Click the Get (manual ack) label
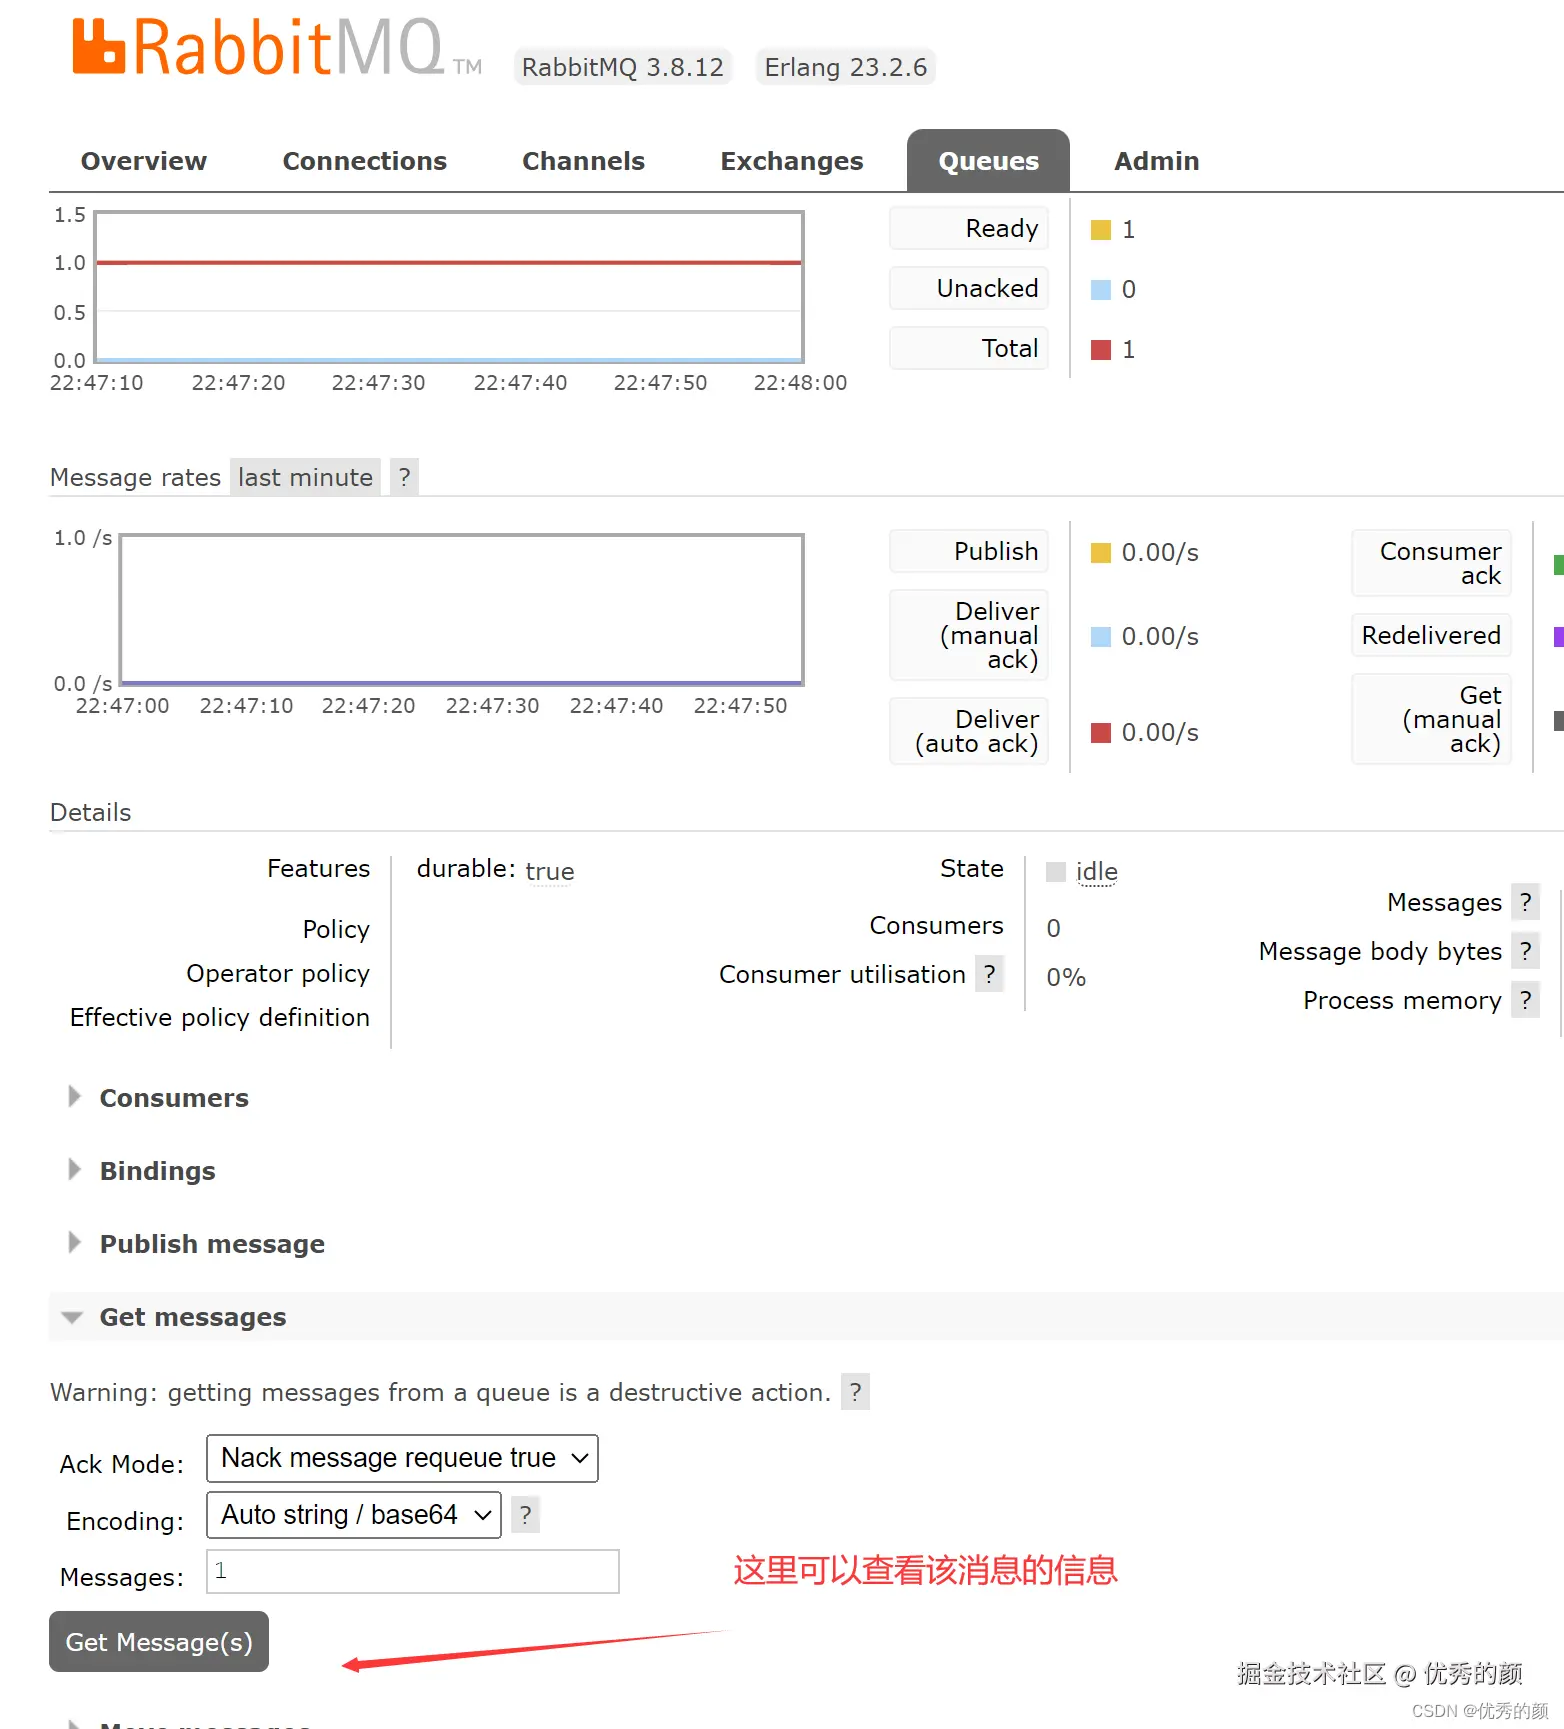1564x1729 pixels. tap(1431, 719)
